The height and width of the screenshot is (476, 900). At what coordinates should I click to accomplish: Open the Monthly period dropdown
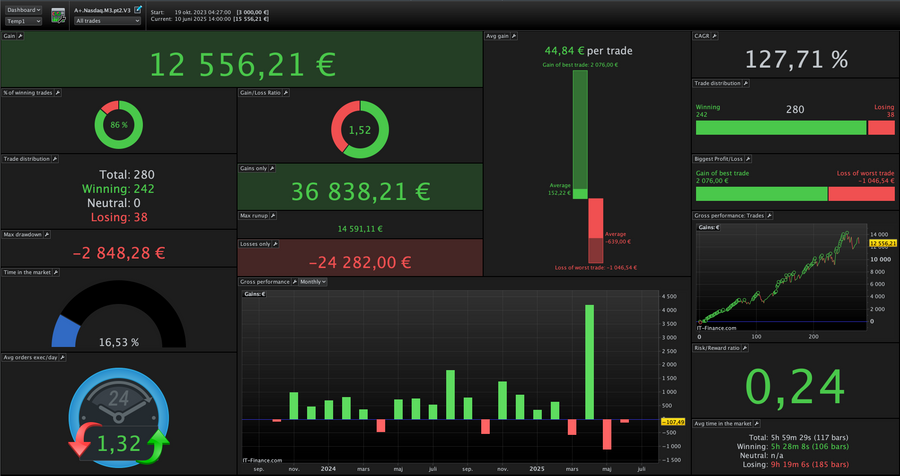pyautogui.click(x=313, y=282)
